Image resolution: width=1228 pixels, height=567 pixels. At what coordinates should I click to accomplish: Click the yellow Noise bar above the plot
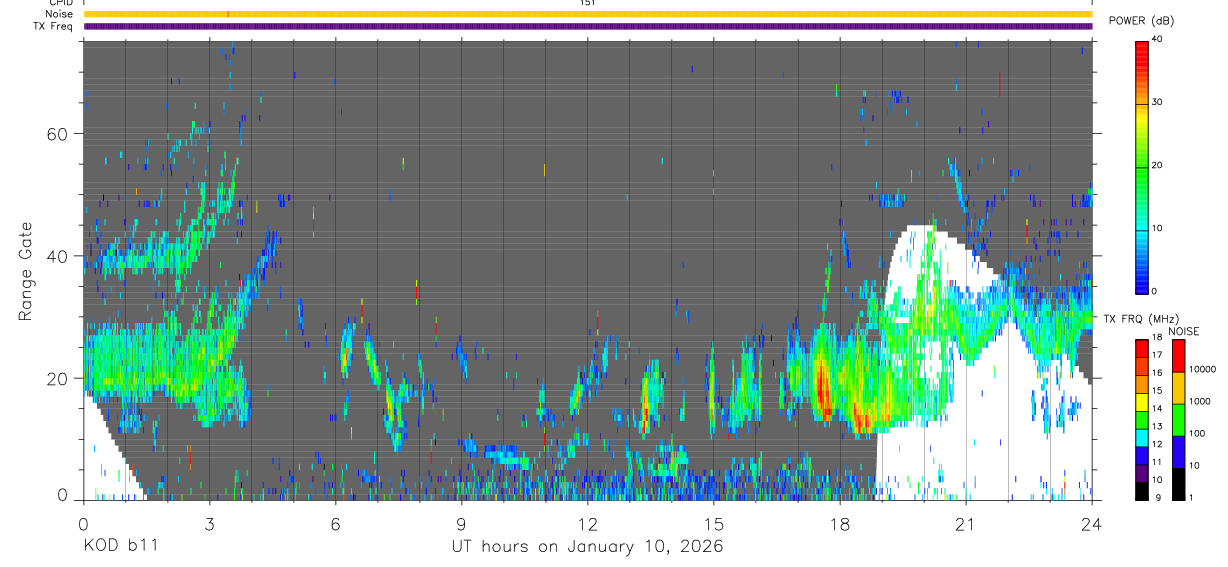588,14
